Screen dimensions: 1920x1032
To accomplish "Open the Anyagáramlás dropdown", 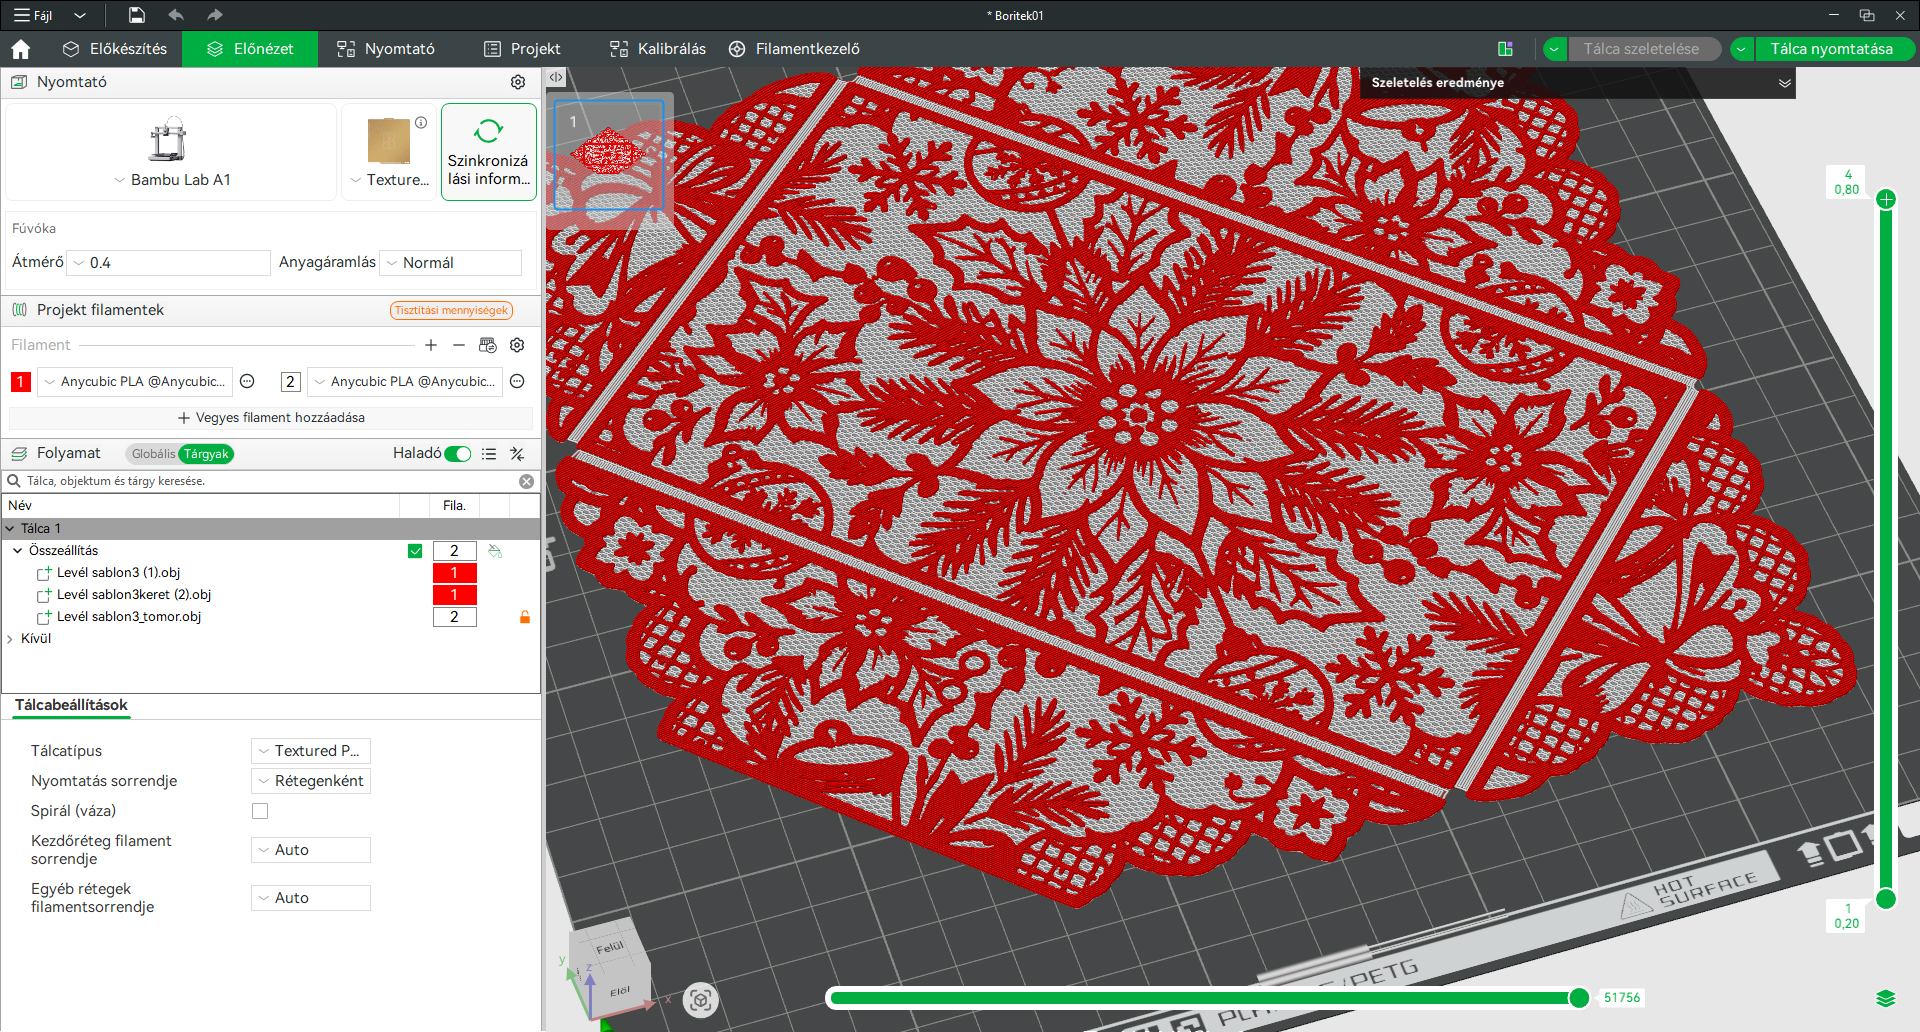I will (x=451, y=263).
